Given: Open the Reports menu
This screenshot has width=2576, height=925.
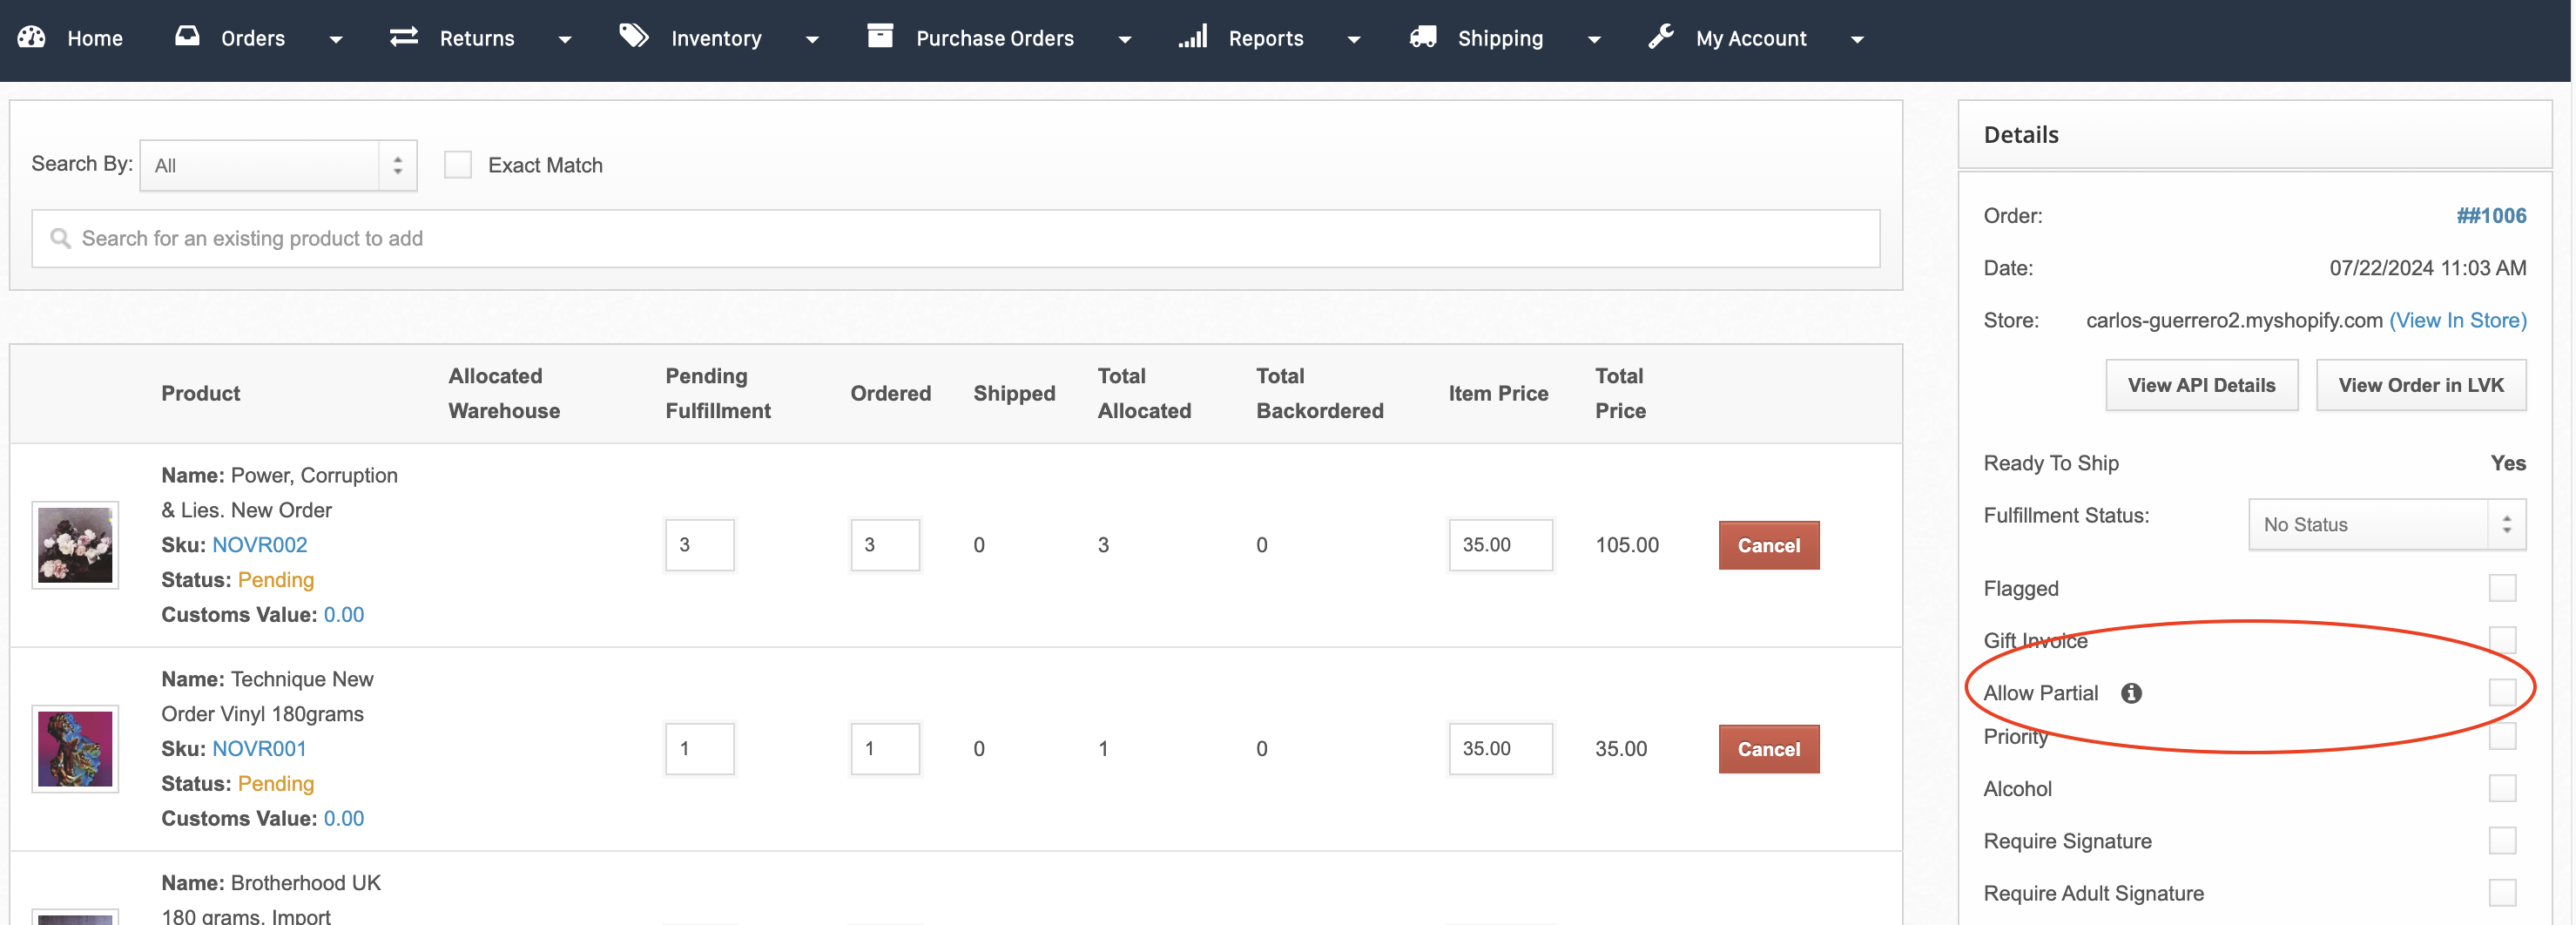Looking at the screenshot, I should (1266, 38).
